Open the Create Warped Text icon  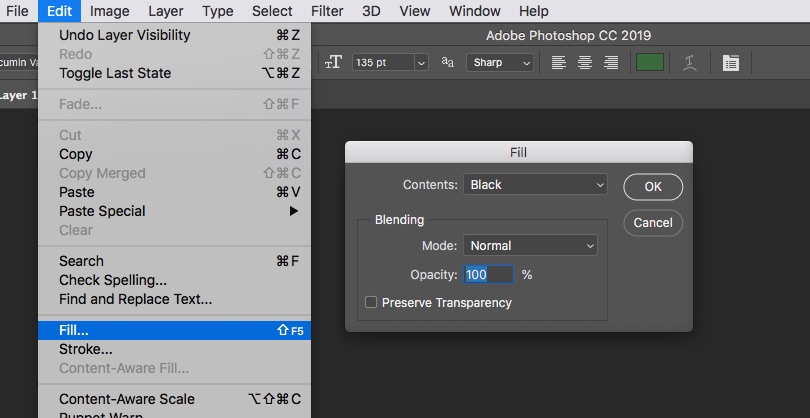pos(689,62)
